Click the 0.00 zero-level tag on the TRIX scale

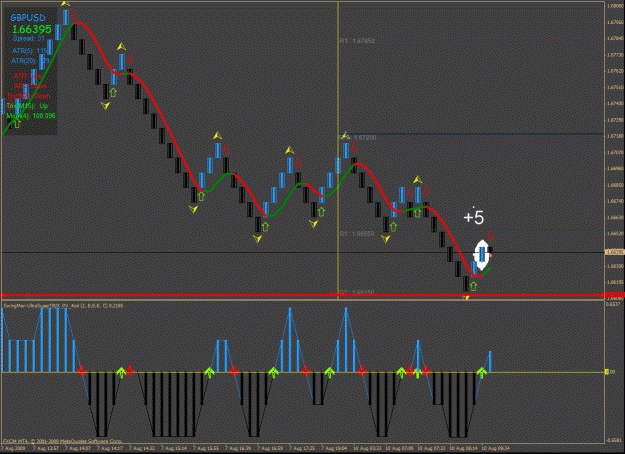click(x=610, y=372)
